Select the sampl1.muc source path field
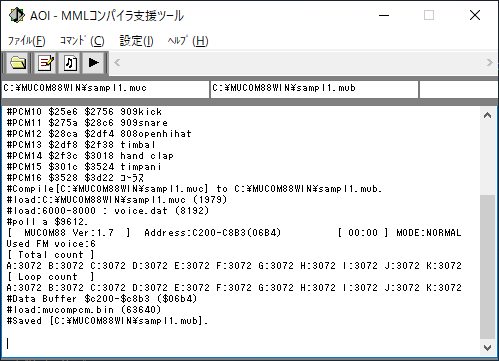Viewport: 499px width, 361px height. tap(105, 89)
